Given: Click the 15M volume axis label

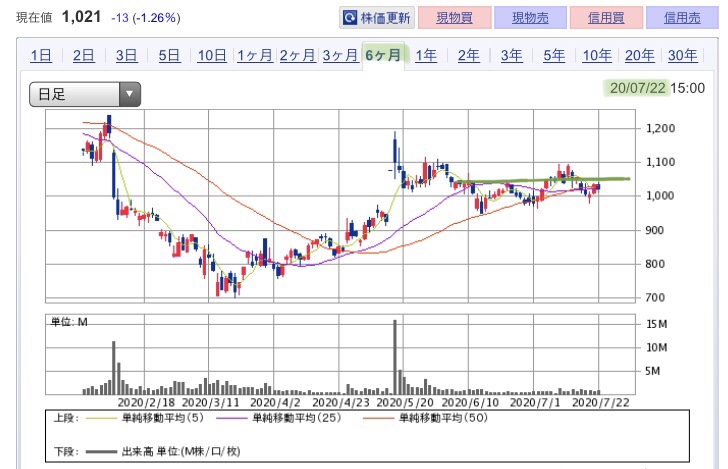Looking at the screenshot, I should coord(656,324).
